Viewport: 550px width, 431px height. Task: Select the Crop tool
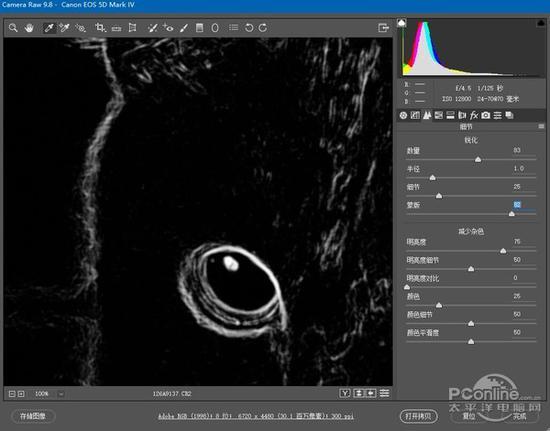pos(100,28)
